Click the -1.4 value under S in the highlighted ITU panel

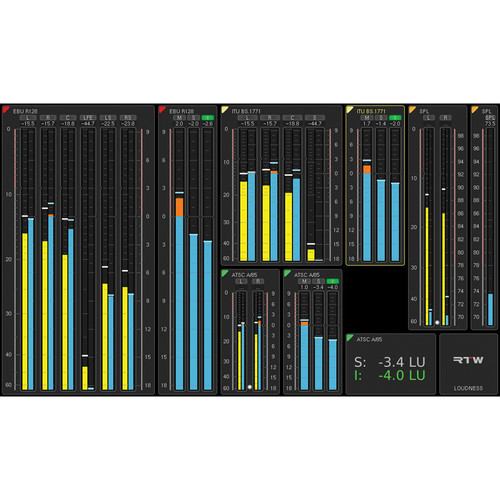(x=381, y=124)
